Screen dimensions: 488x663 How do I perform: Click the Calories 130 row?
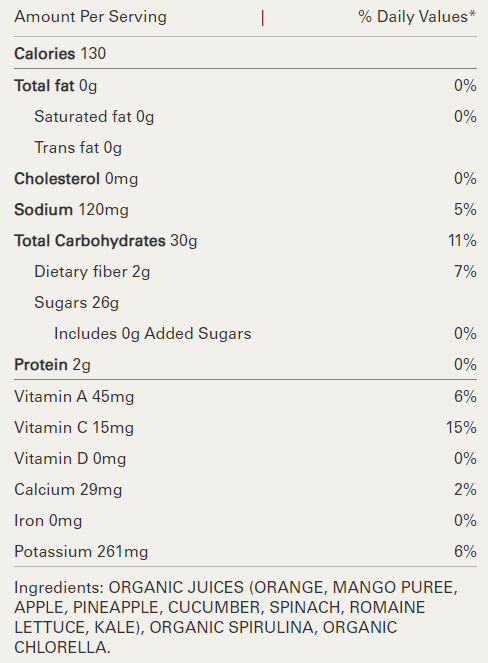[x=245, y=54]
